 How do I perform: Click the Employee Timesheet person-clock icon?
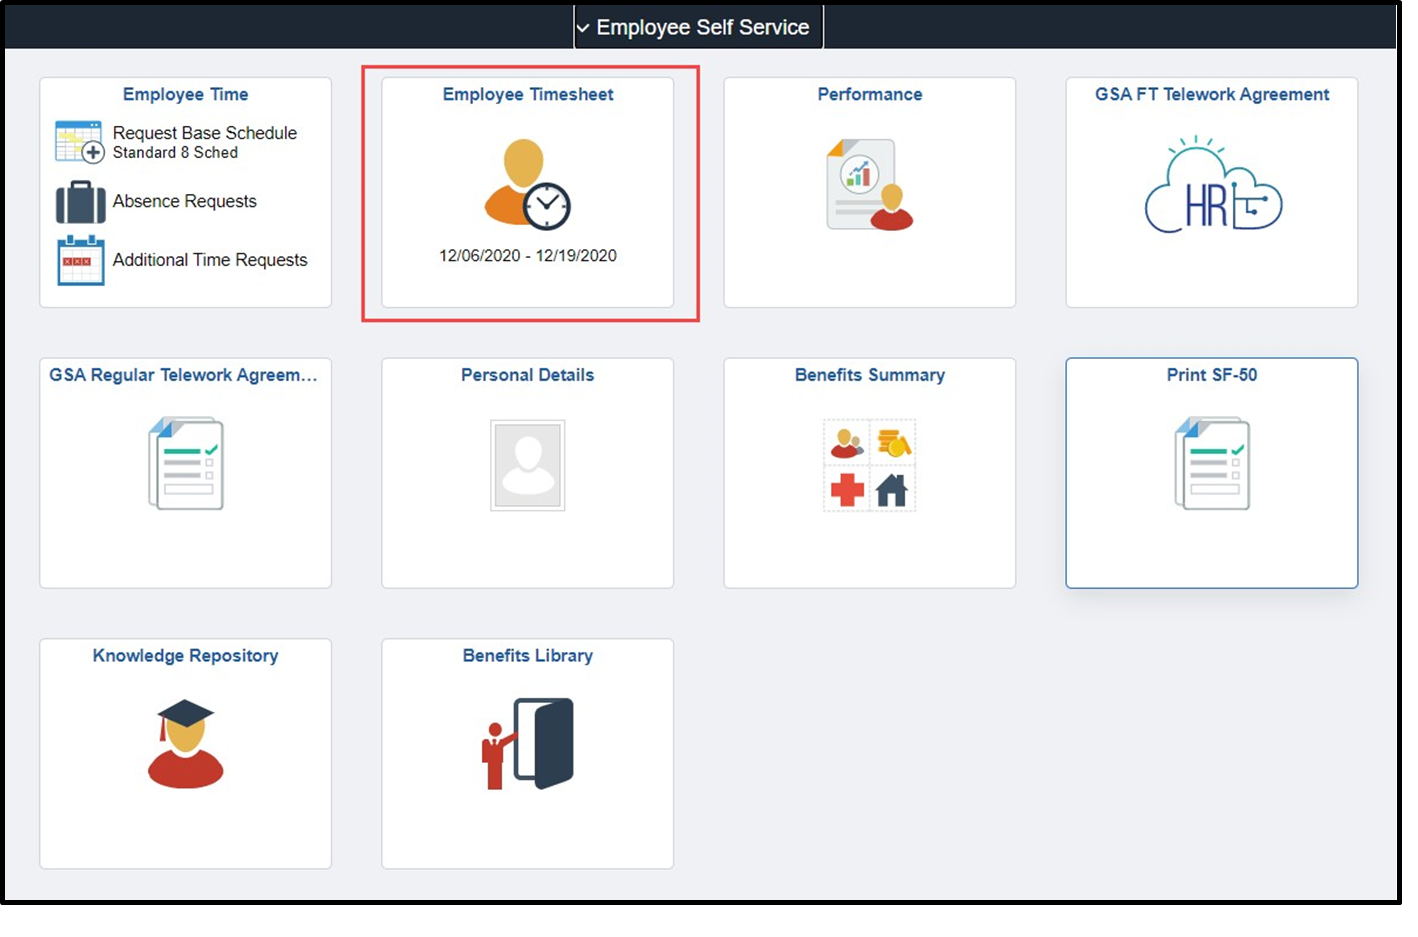click(527, 185)
